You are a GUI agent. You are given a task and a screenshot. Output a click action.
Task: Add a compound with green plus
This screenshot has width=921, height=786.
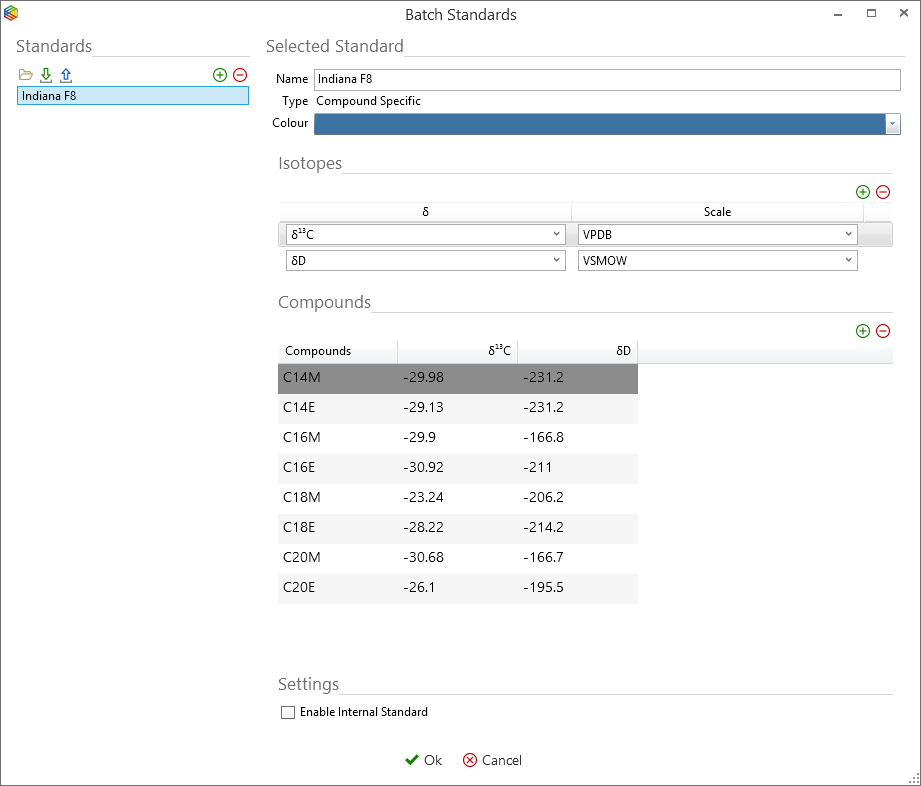pyautogui.click(x=863, y=331)
